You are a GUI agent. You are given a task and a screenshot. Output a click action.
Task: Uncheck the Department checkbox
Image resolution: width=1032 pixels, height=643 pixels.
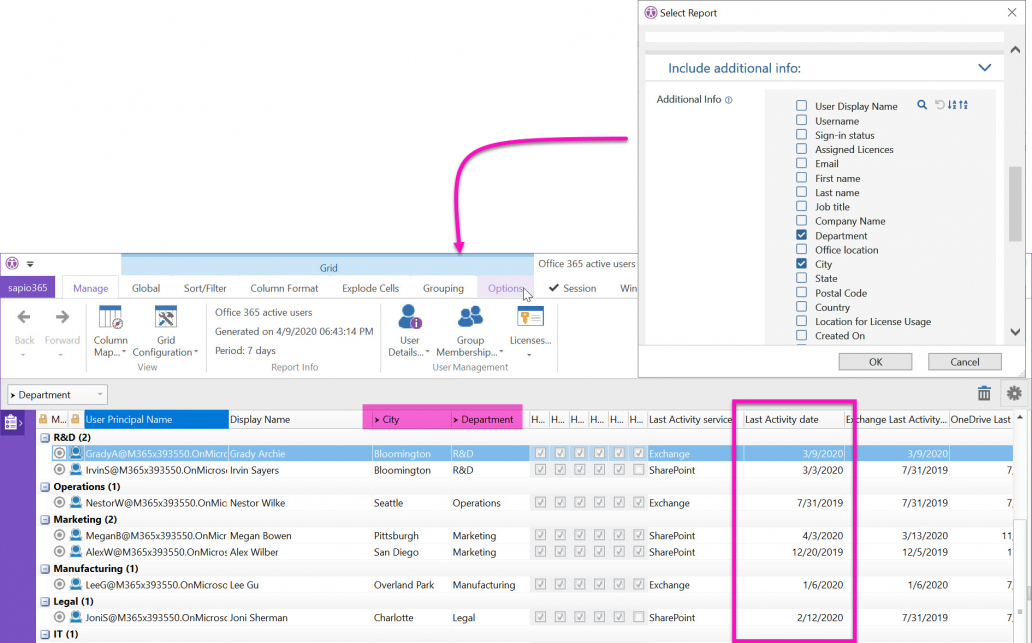click(x=801, y=235)
